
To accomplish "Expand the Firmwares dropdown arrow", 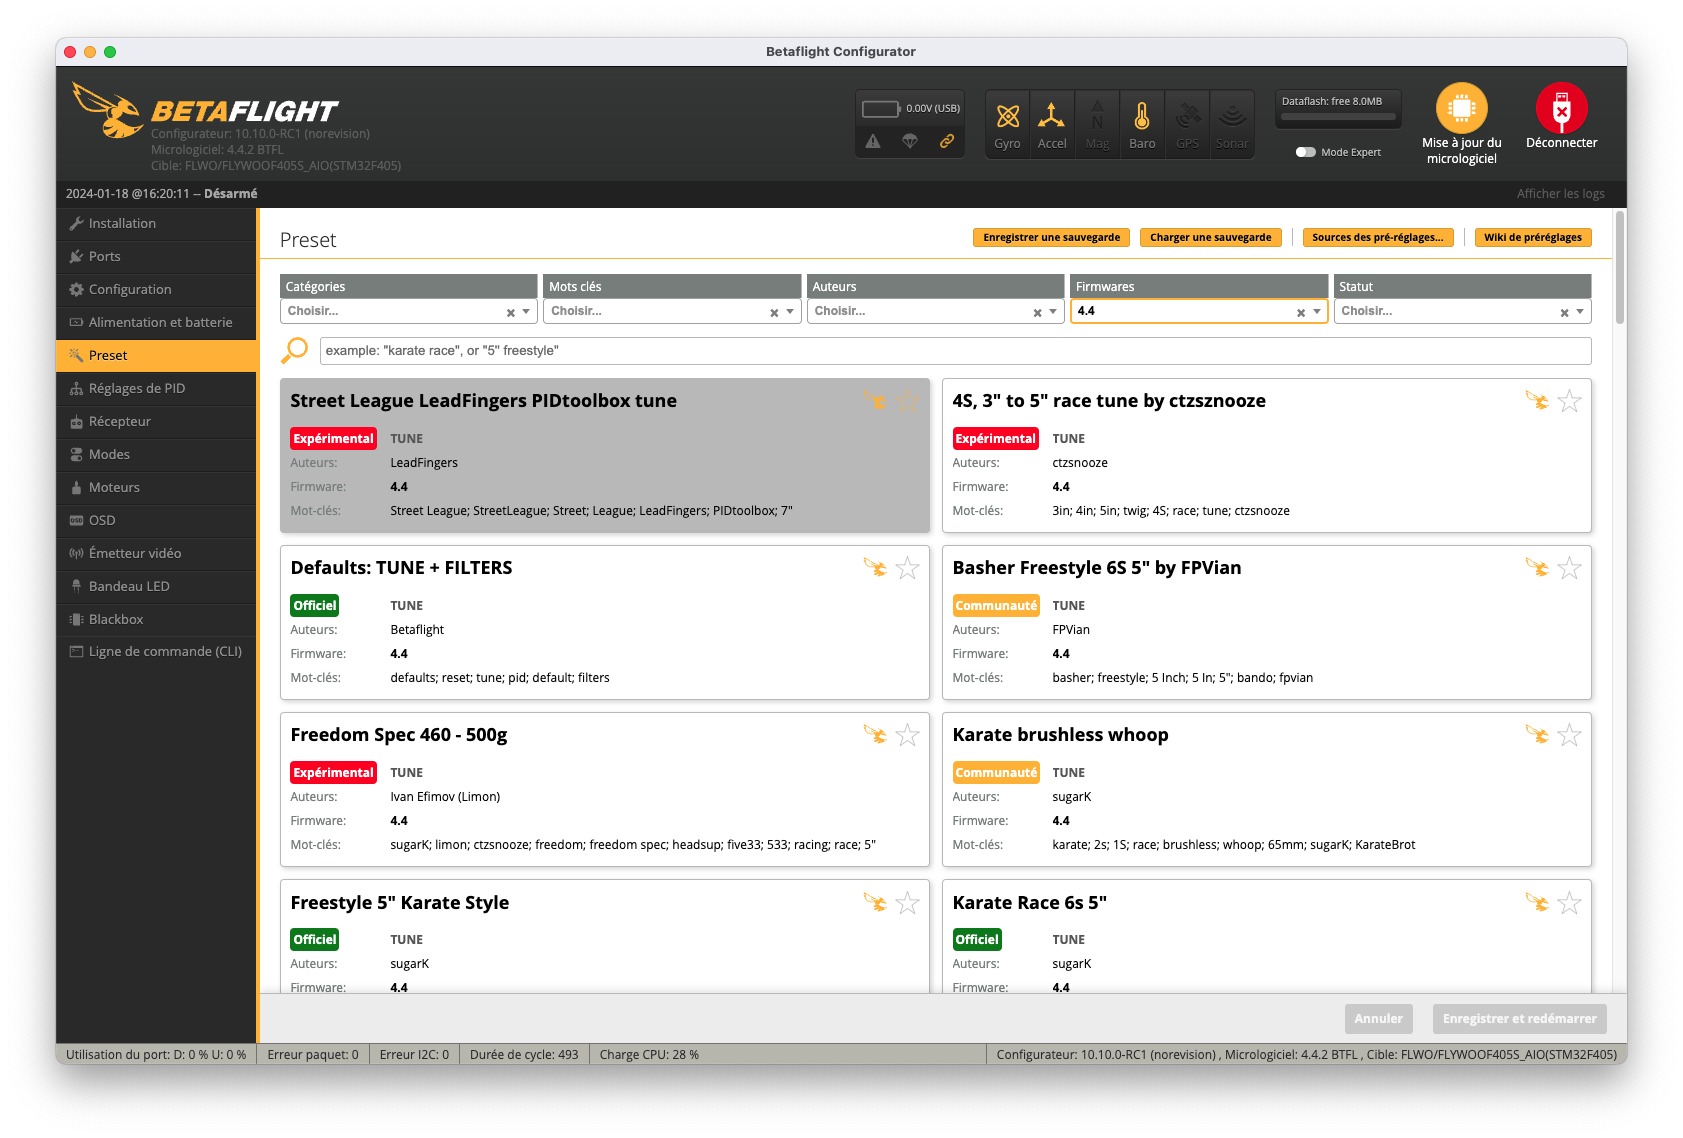I will (1317, 312).
